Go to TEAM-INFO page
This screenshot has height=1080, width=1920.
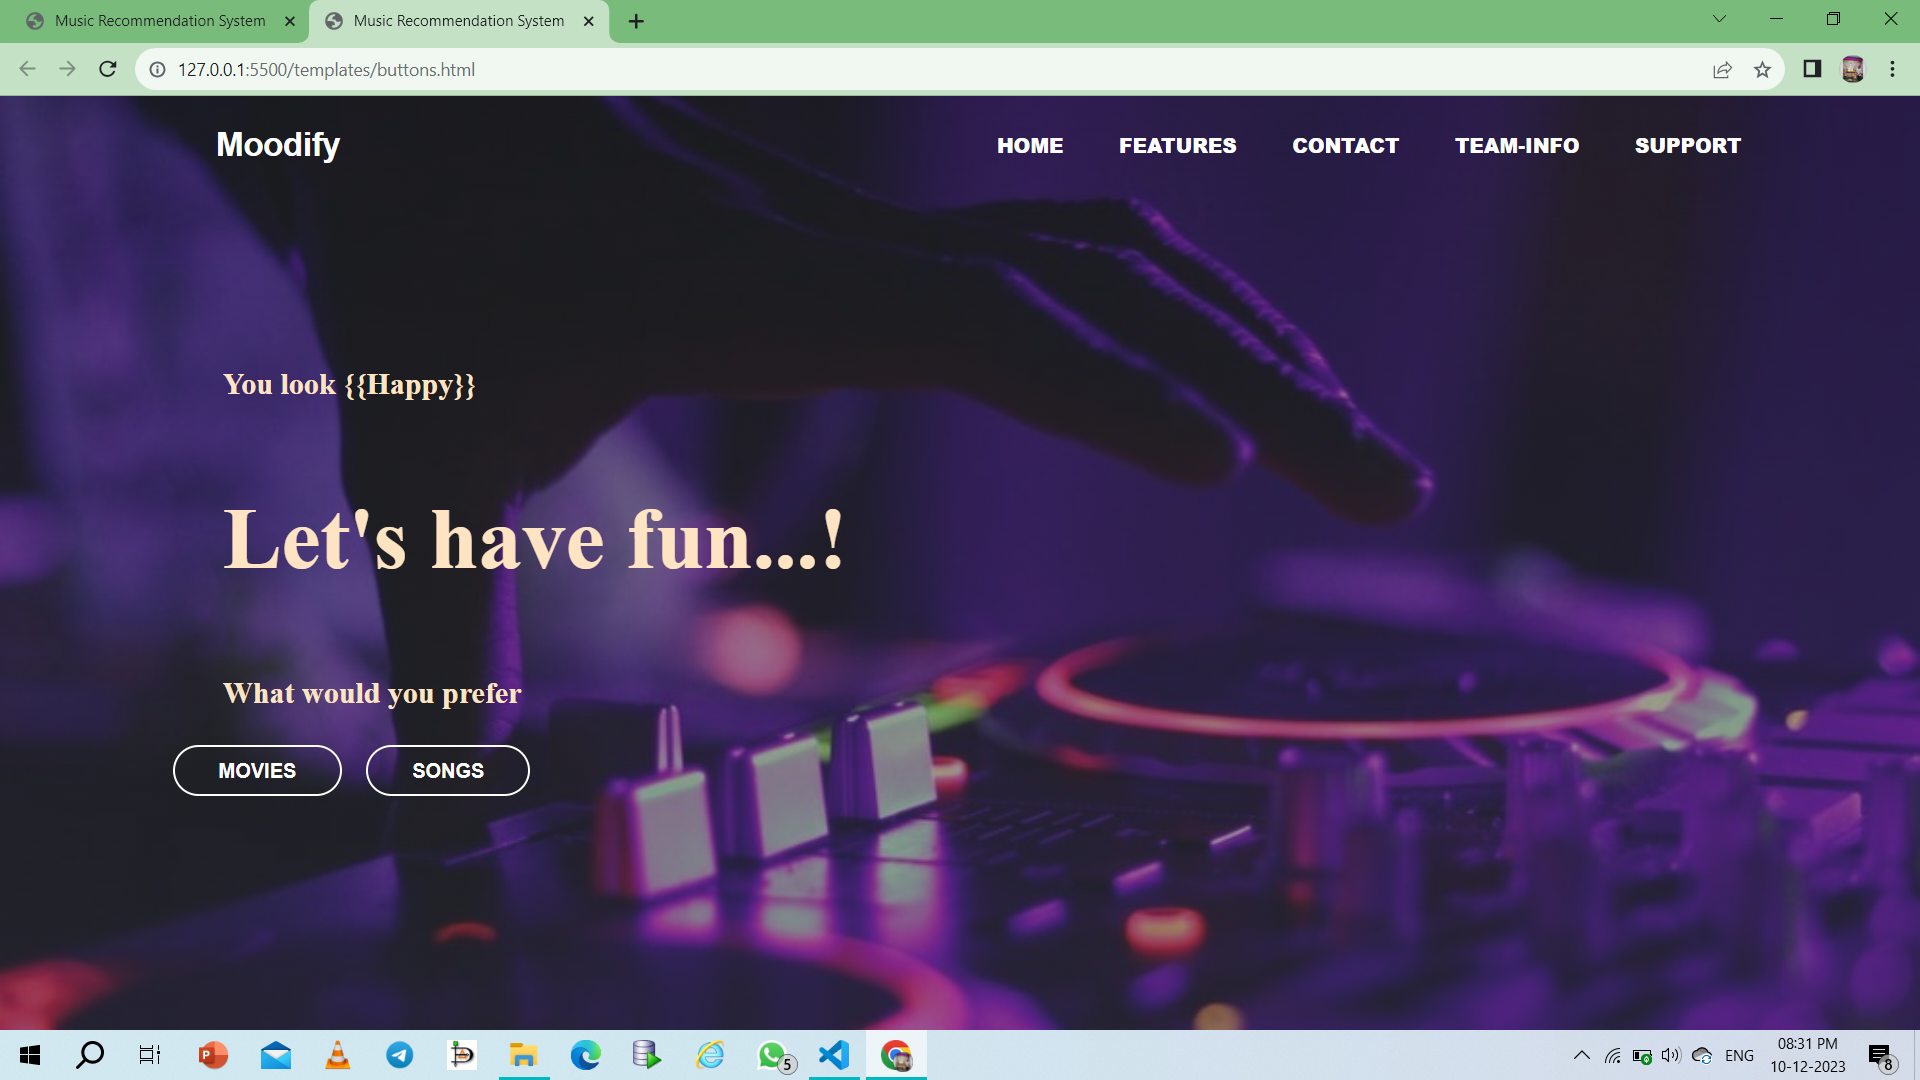tap(1516, 146)
